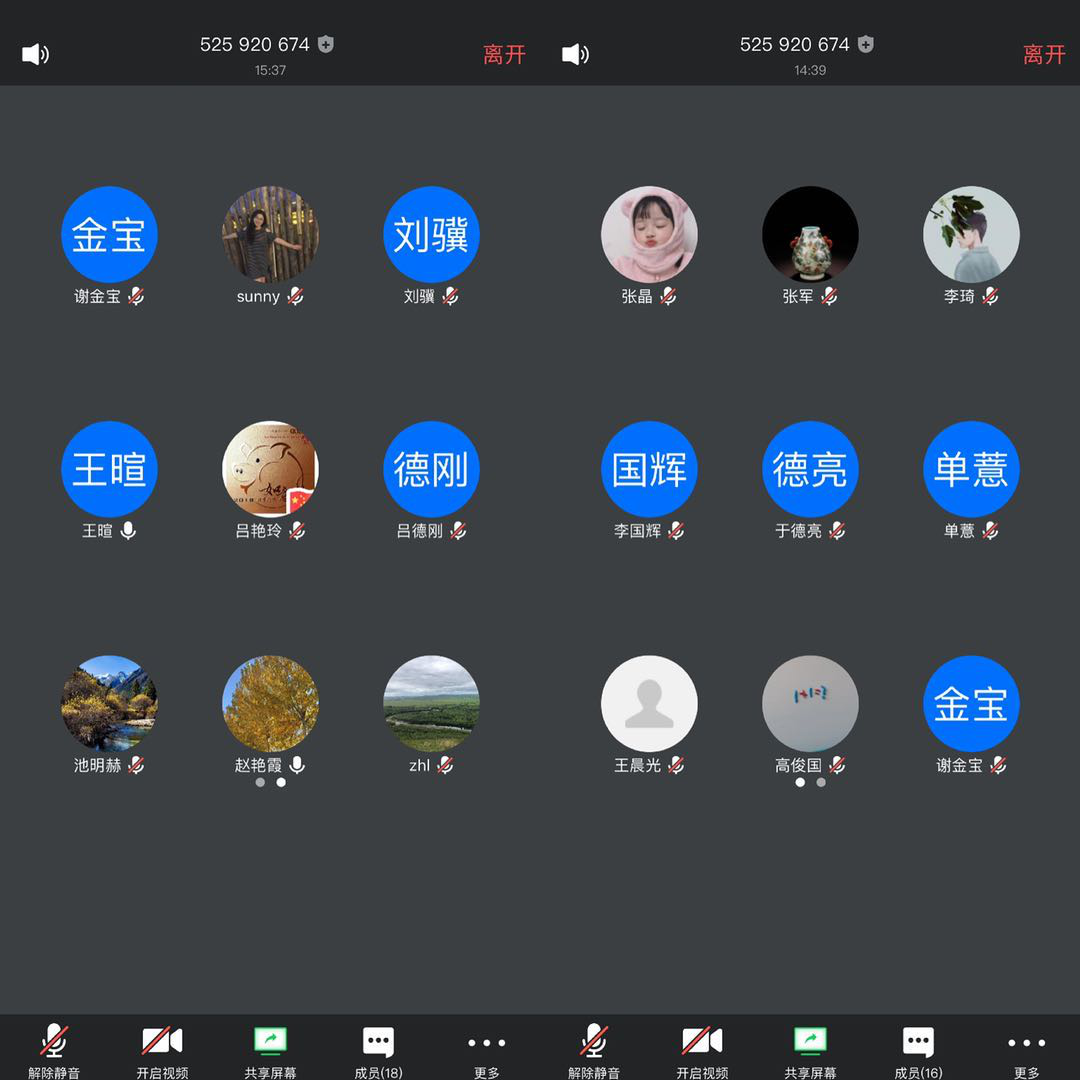Open the members (16) list
This screenshot has width=1080, height=1080.
pyautogui.click(x=918, y=1050)
